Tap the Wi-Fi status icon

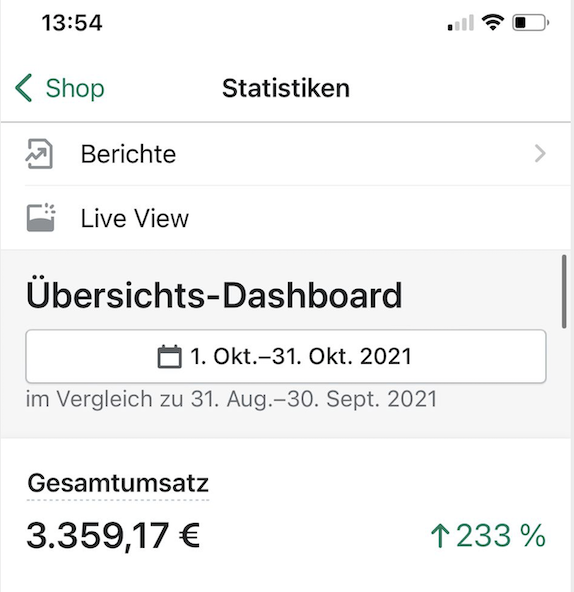492,22
